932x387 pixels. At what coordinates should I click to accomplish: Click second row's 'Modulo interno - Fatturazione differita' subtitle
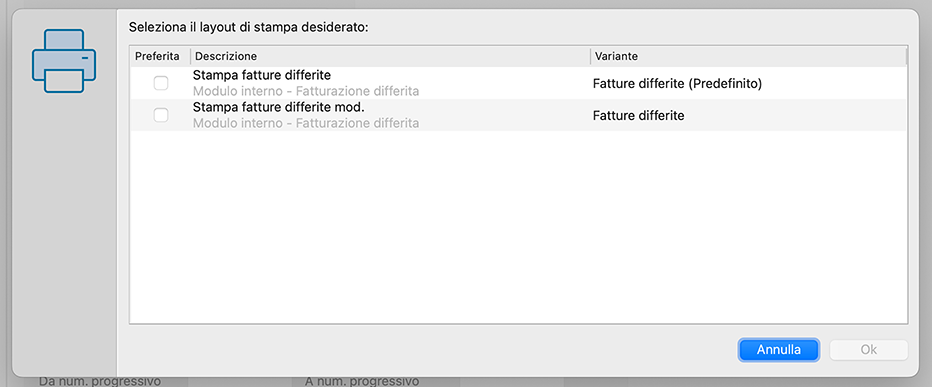pos(306,124)
